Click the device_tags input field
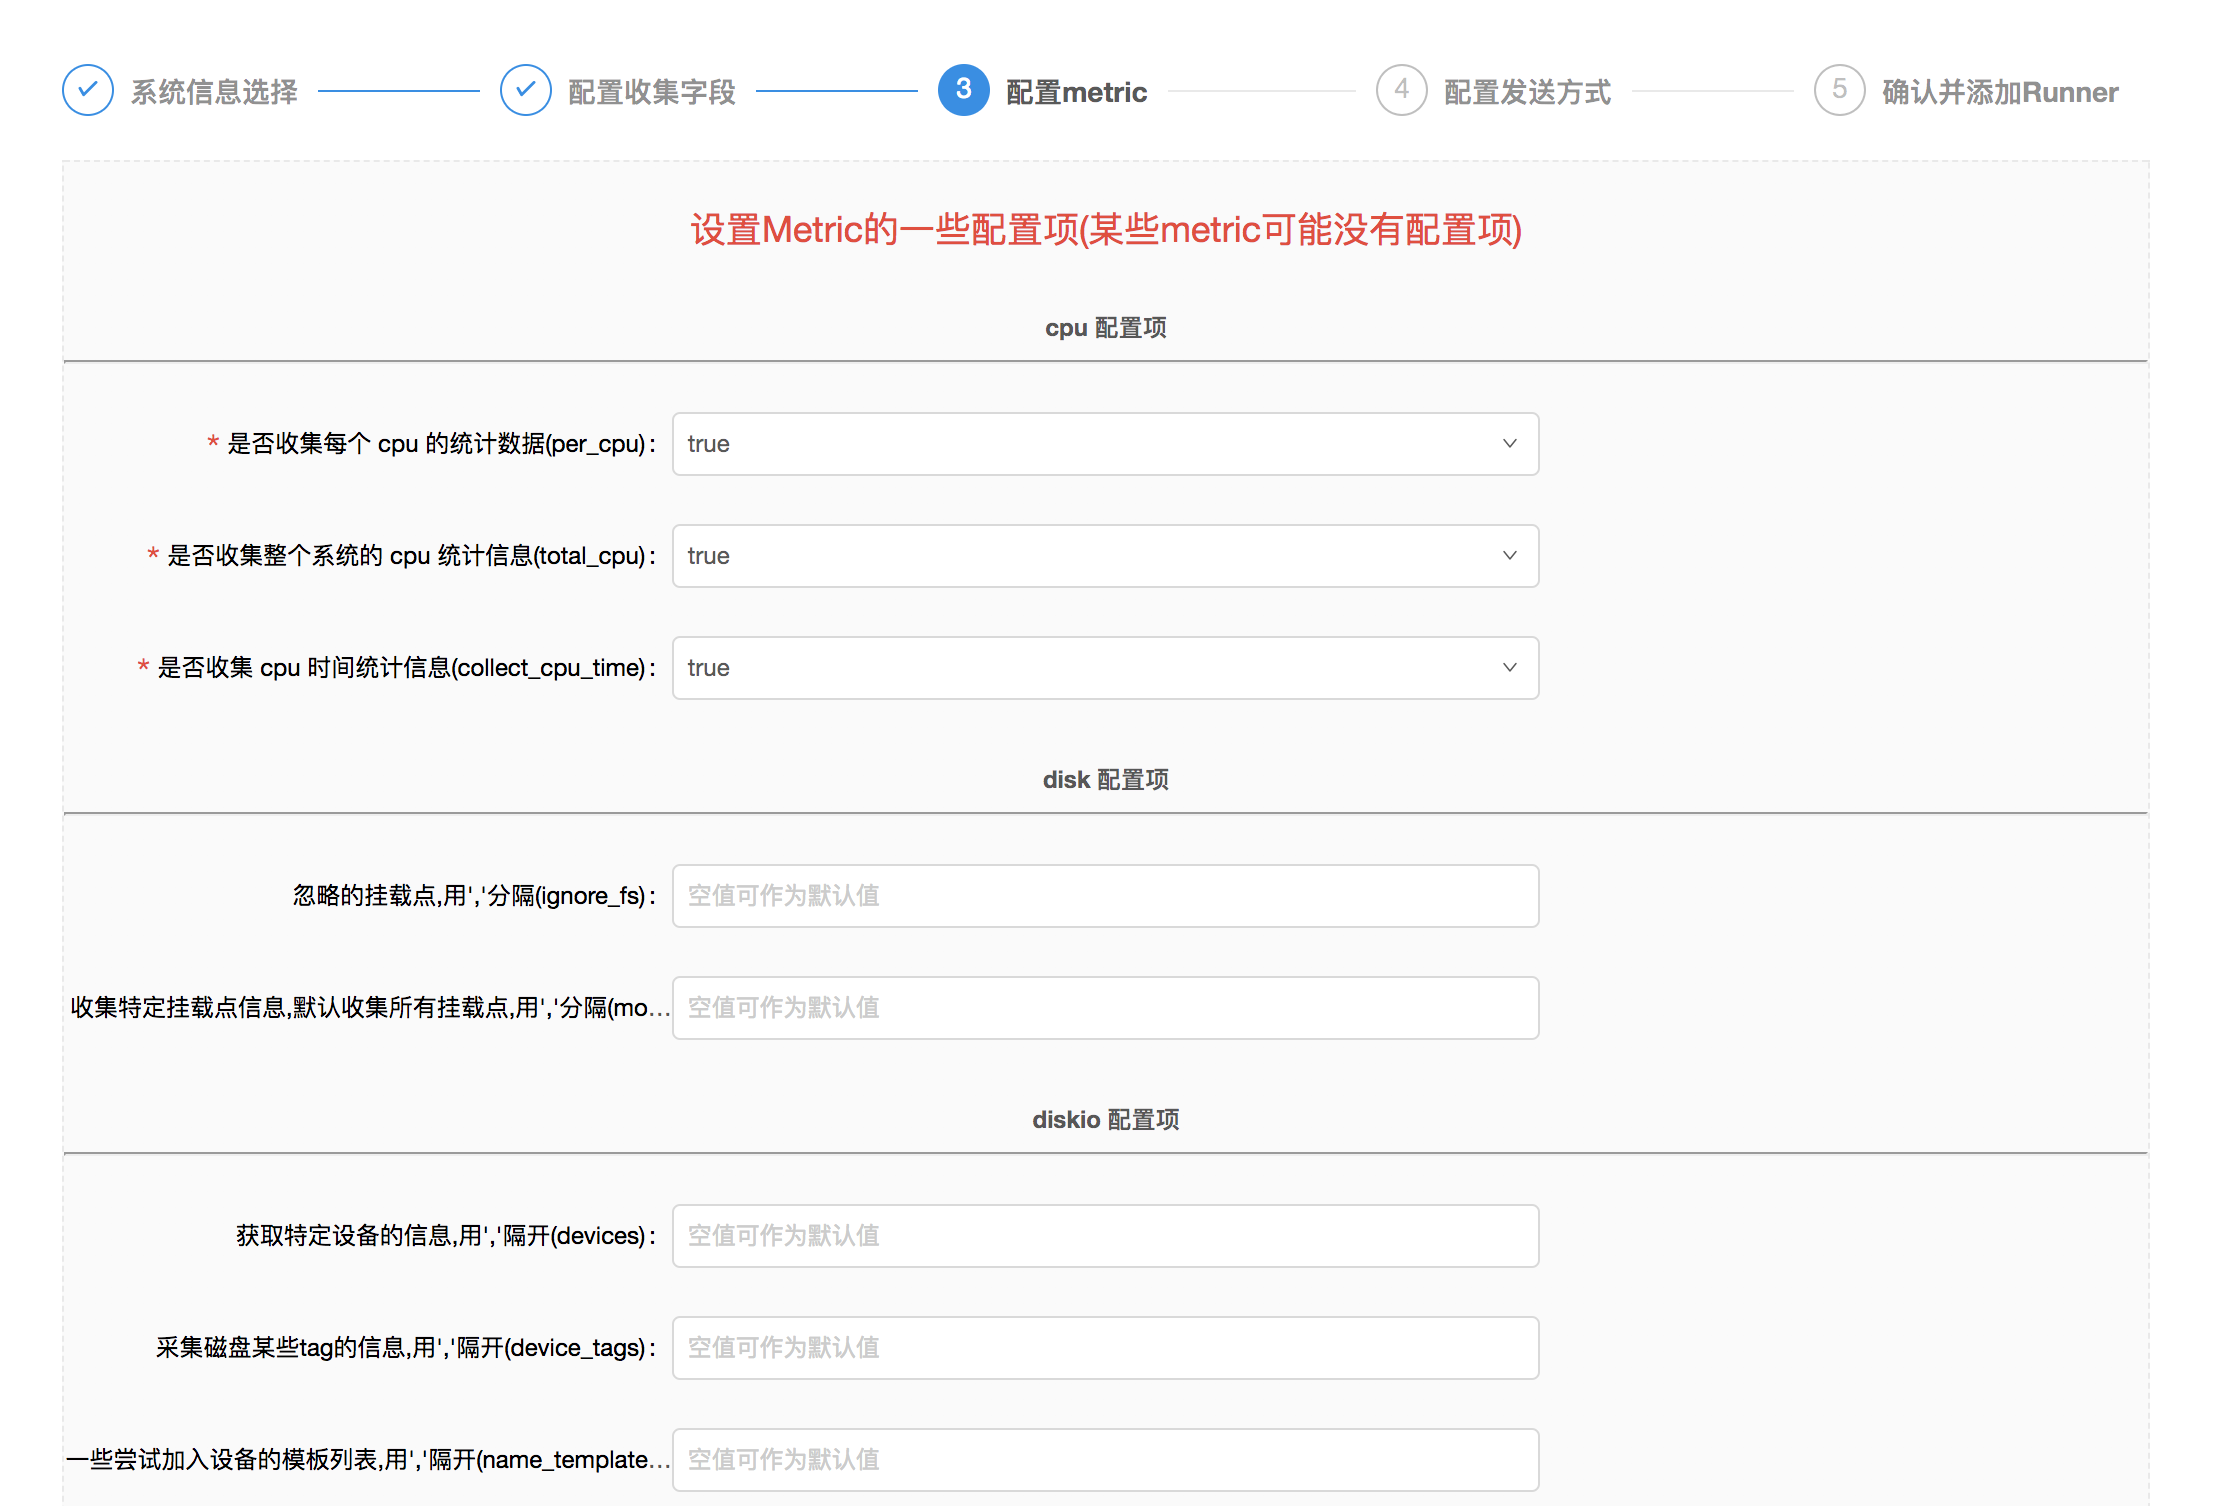This screenshot has width=2220, height=1506. point(1105,1348)
